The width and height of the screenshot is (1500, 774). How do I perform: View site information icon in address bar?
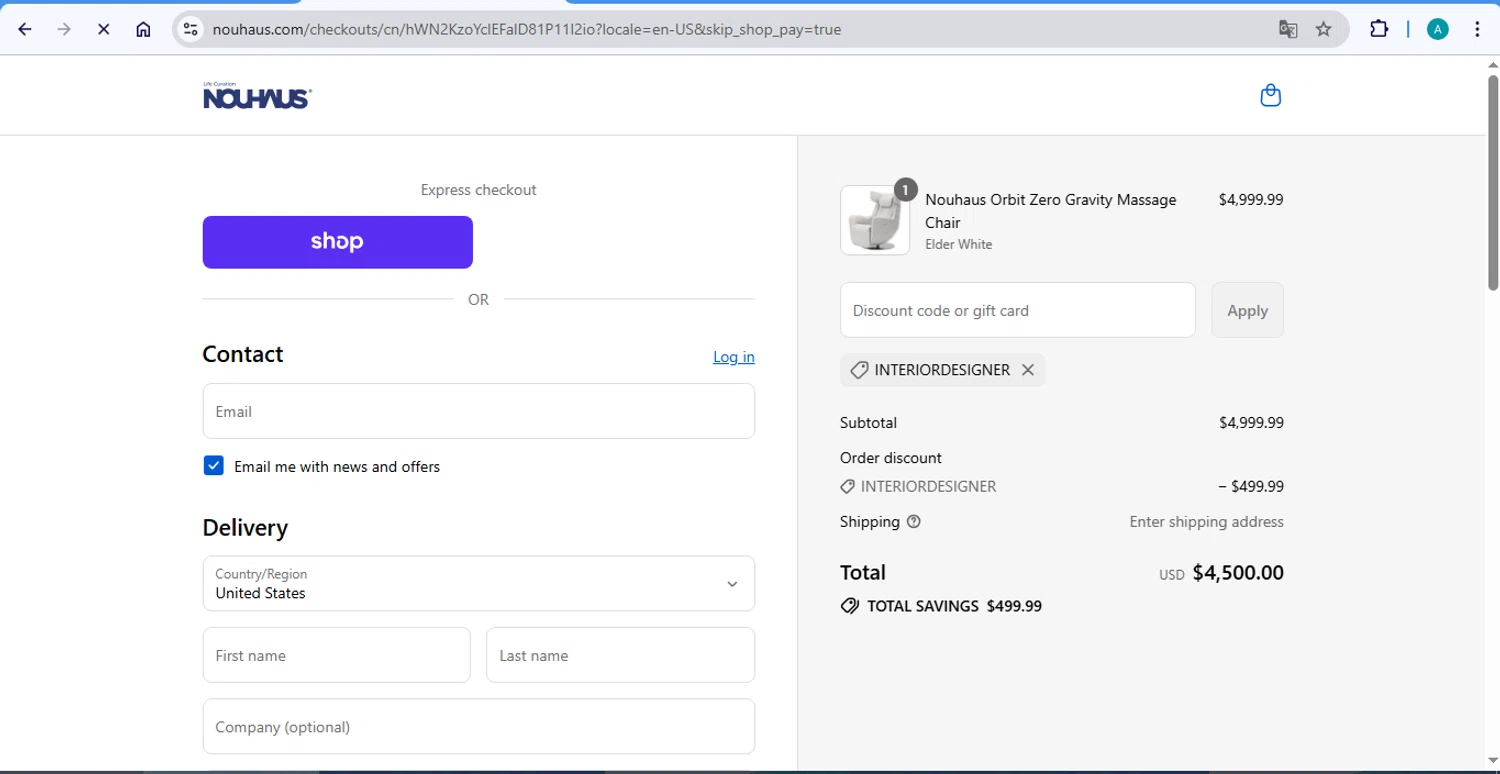click(x=191, y=29)
